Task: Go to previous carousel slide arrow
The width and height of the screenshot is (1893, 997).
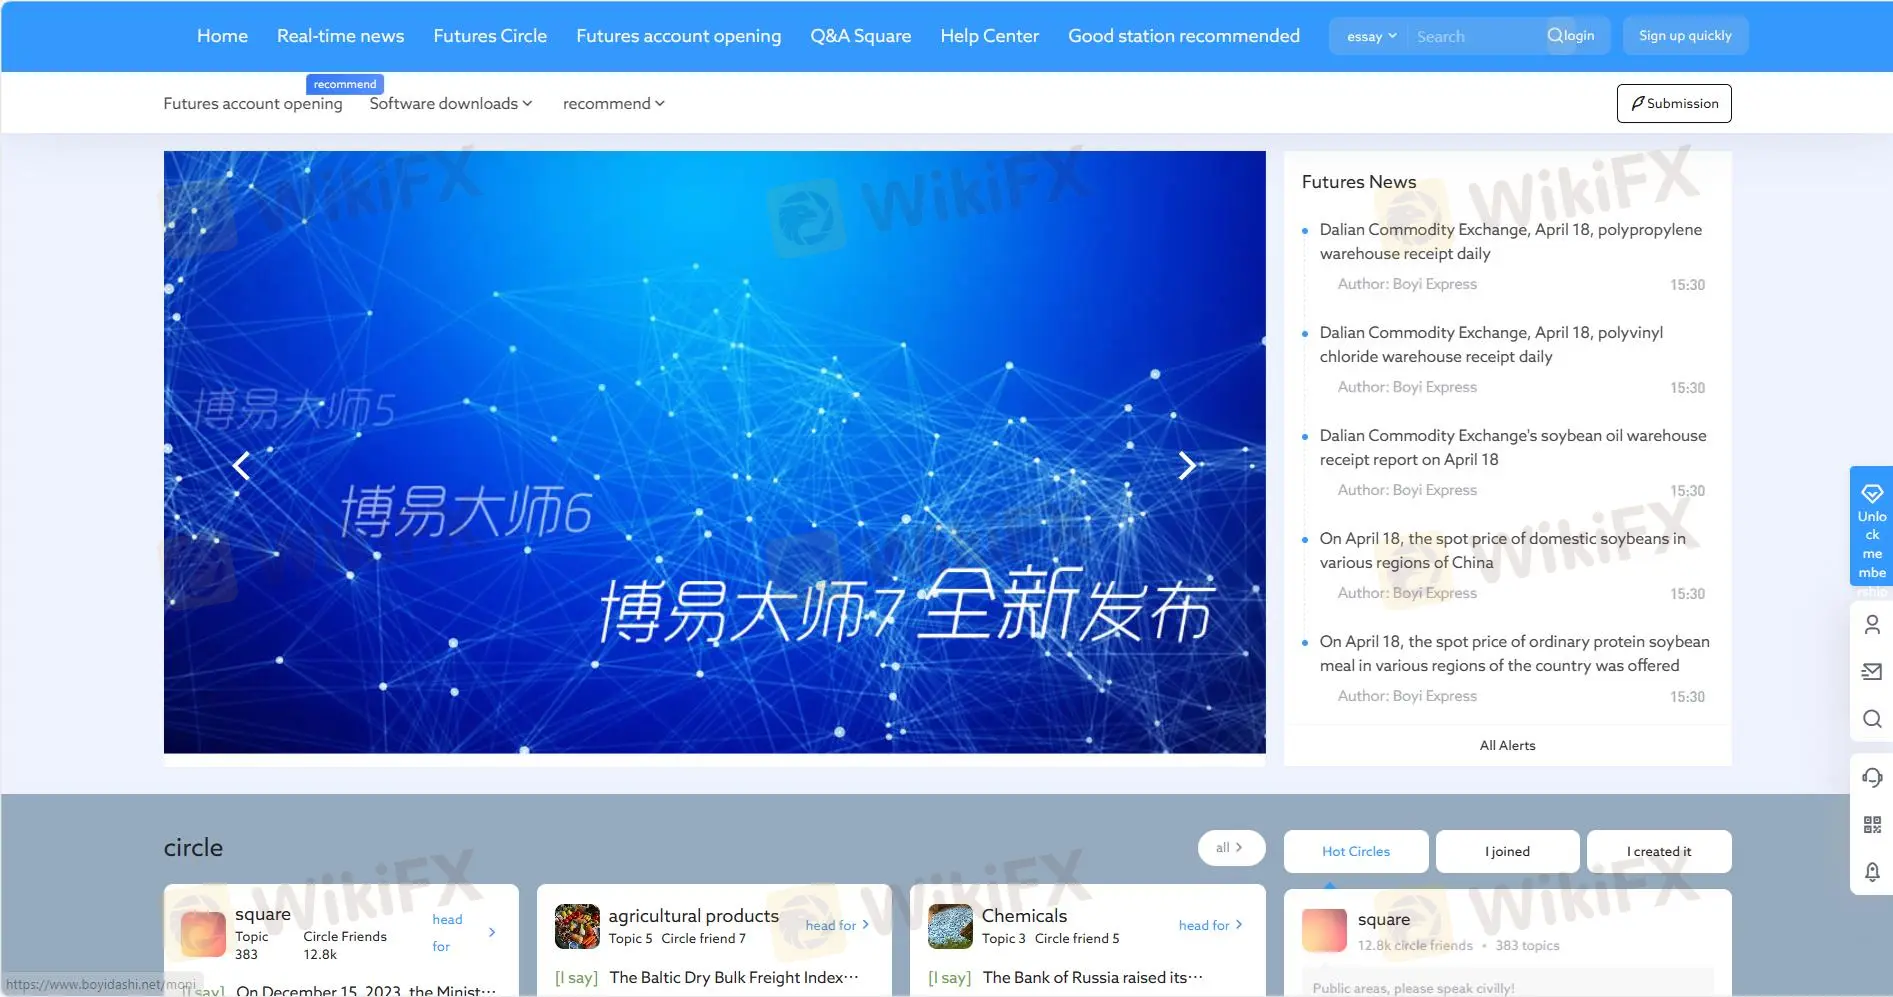Action: coord(241,466)
